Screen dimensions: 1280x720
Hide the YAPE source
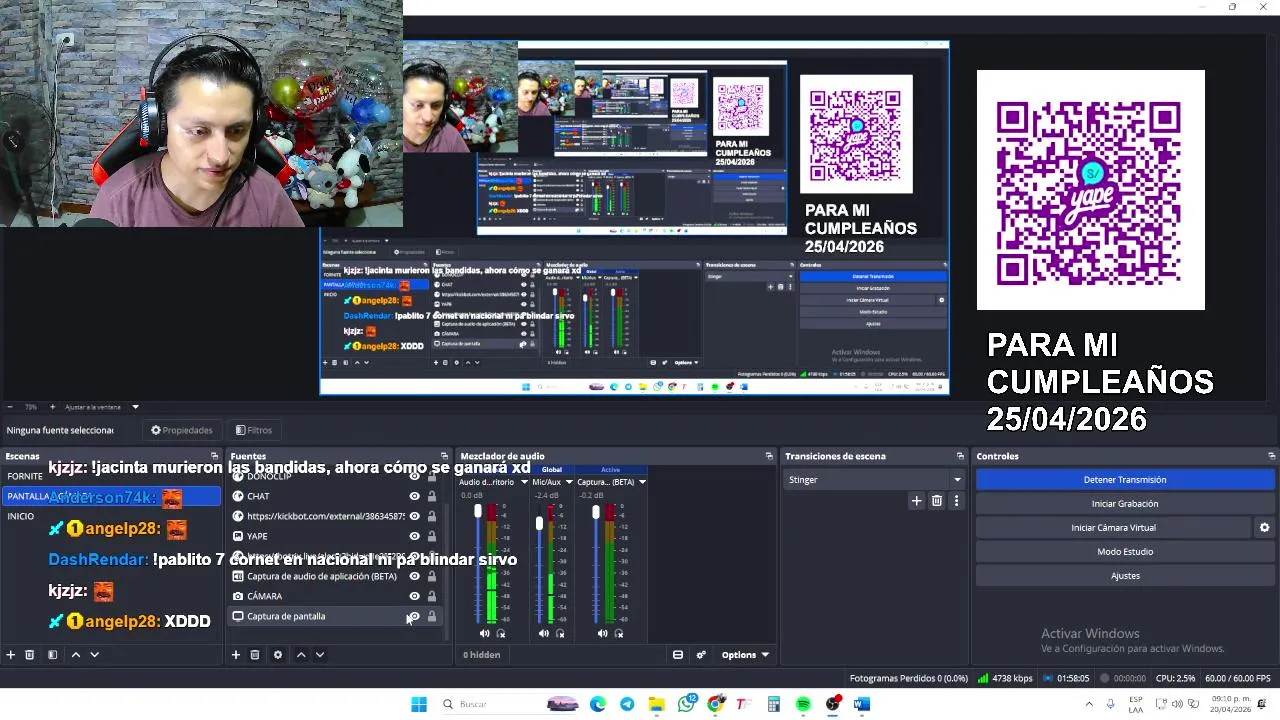click(x=414, y=536)
